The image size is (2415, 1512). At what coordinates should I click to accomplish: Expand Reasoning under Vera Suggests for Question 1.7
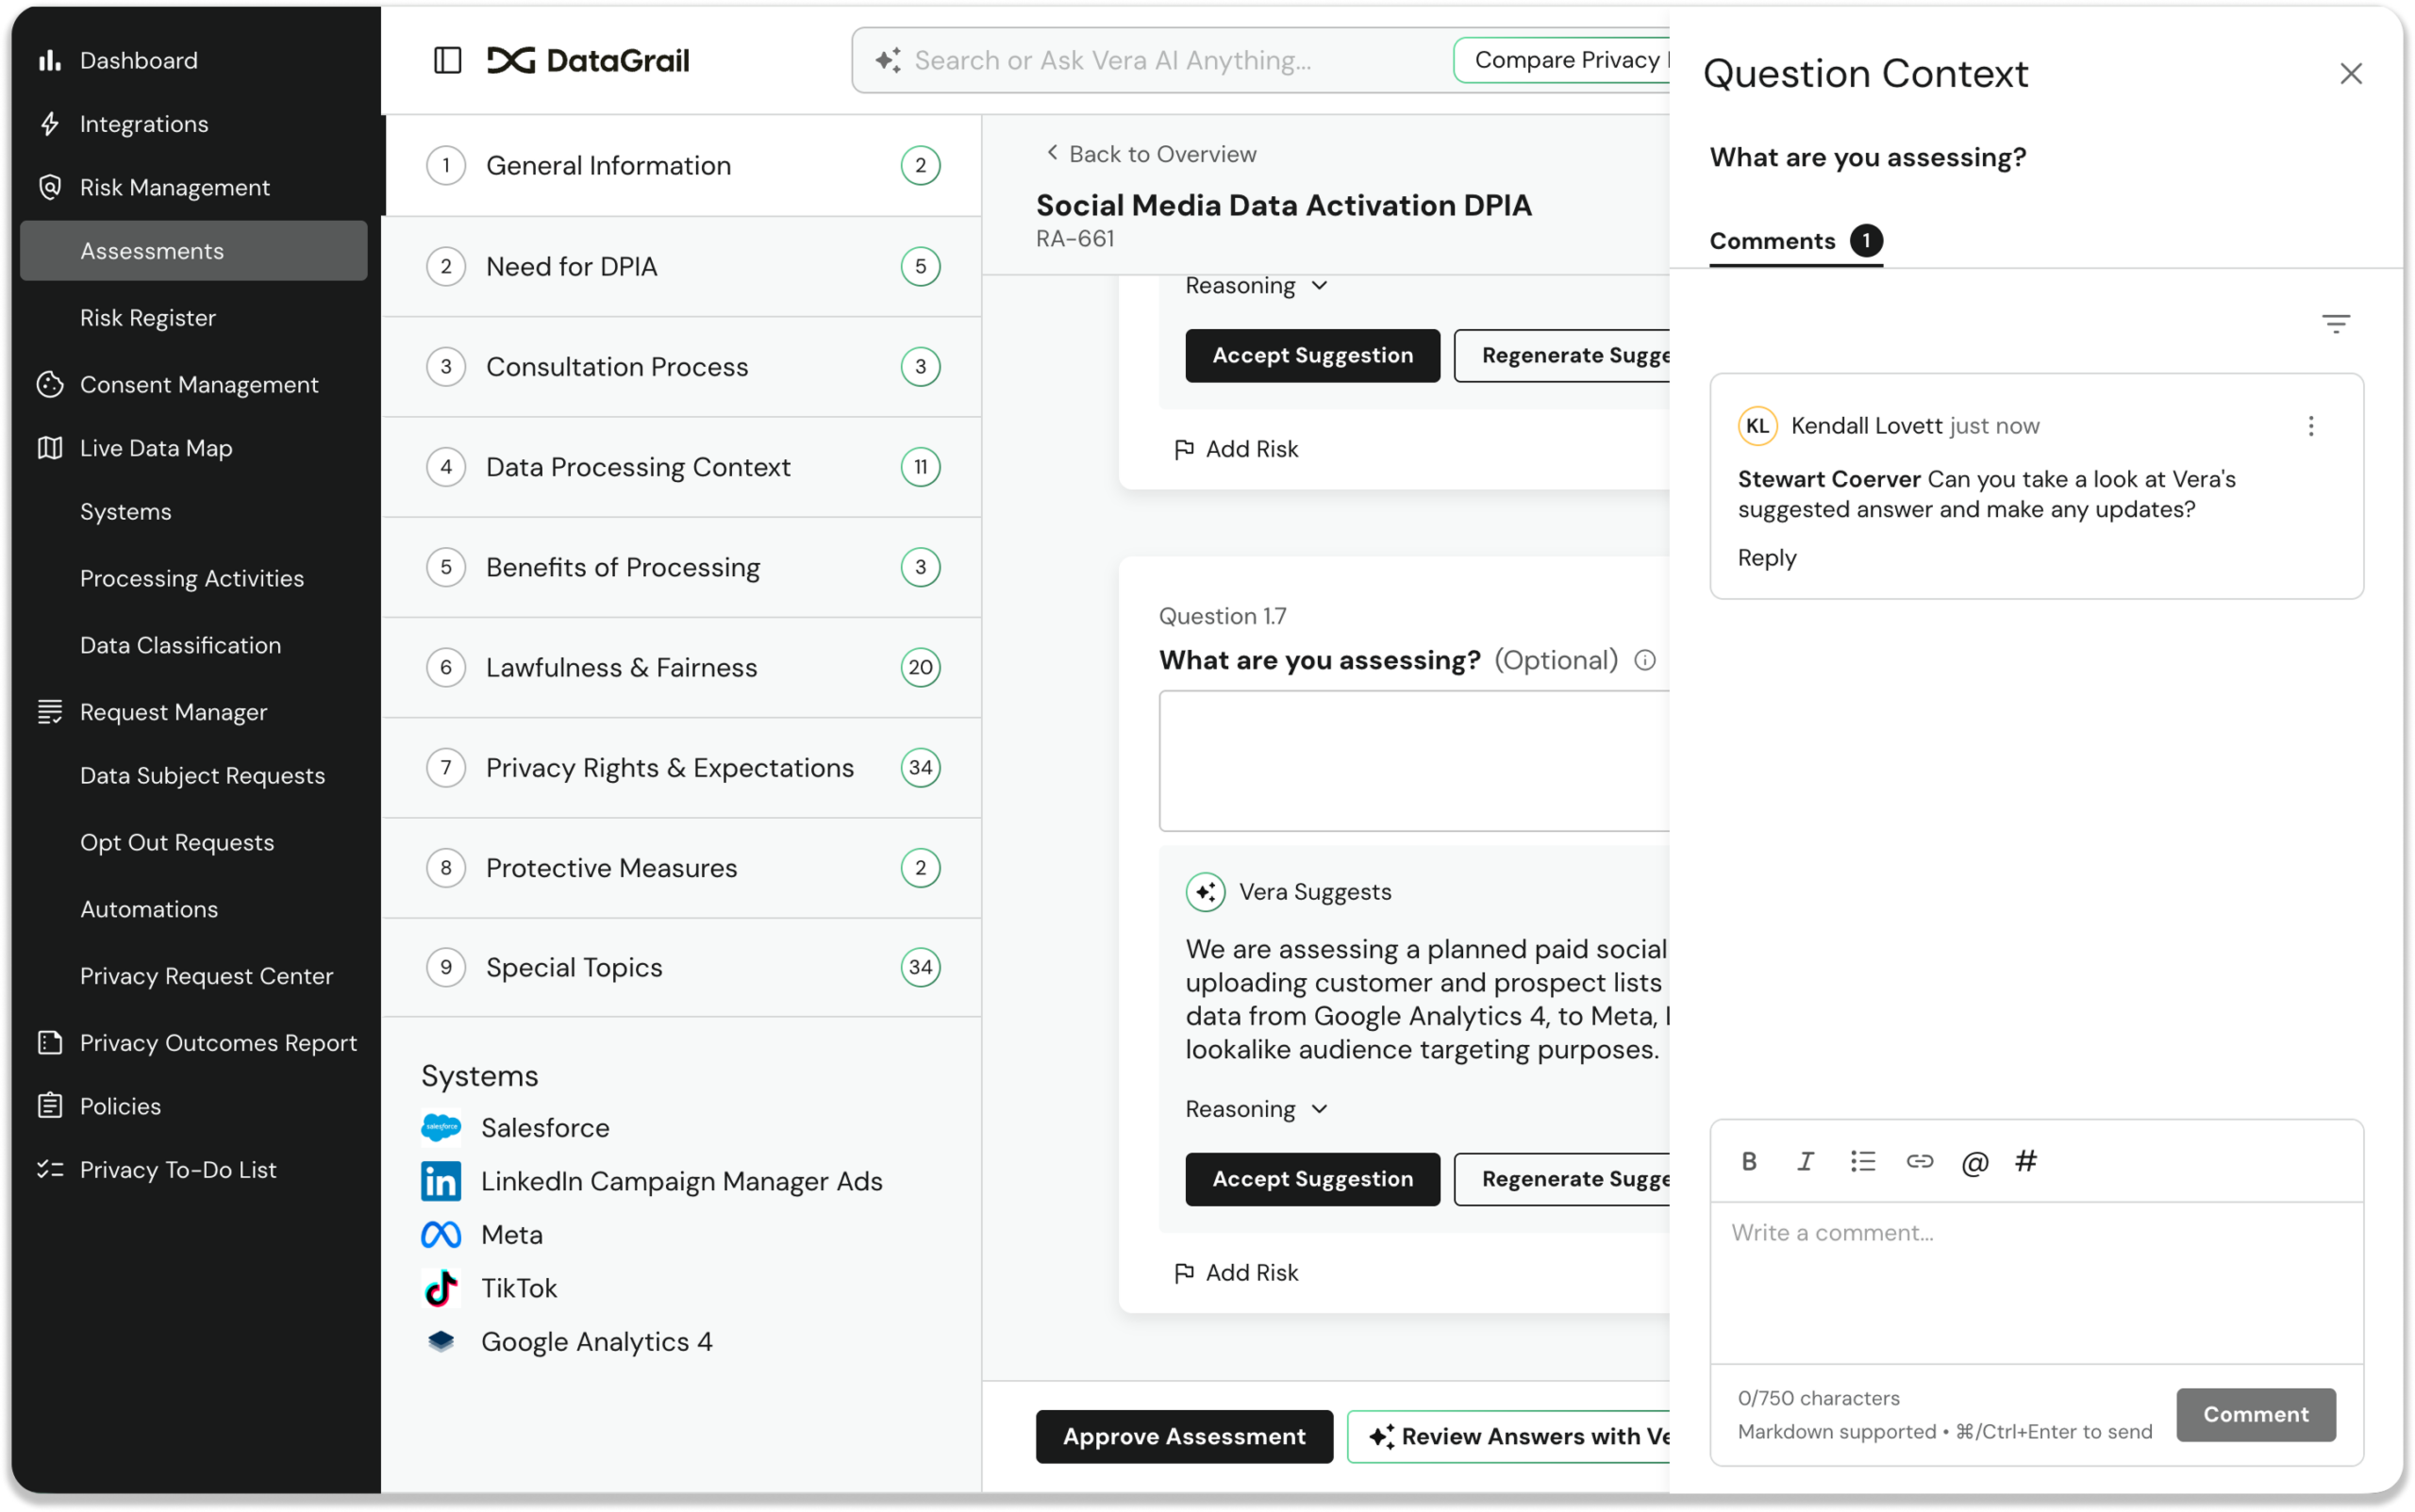click(x=1256, y=1109)
